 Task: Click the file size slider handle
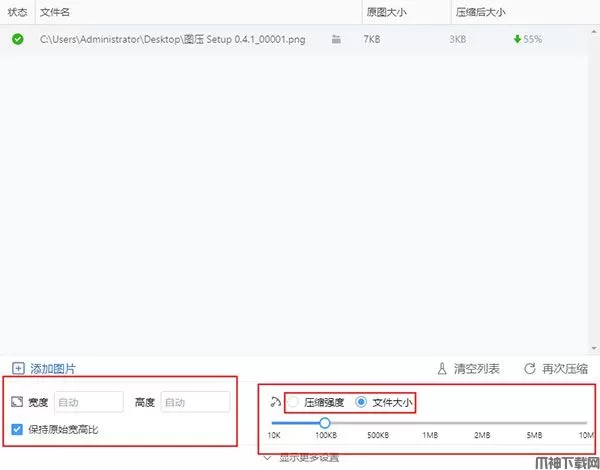(324, 423)
